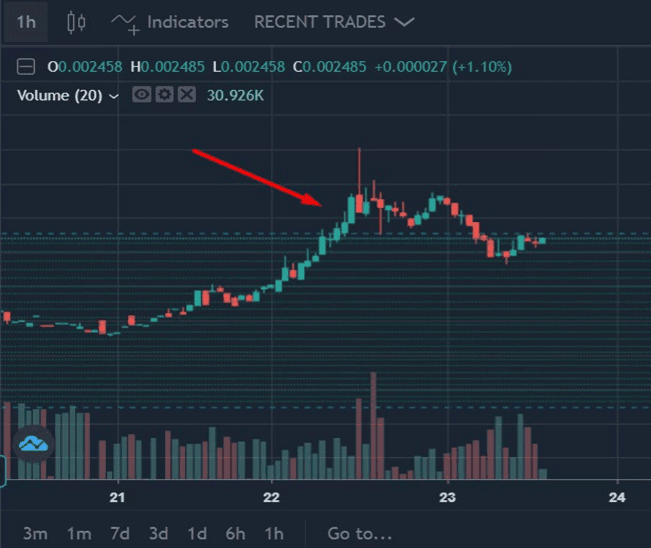Open the Volume (20) indicator dropdown arrow
This screenshot has height=548, width=651.
click(113, 96)
